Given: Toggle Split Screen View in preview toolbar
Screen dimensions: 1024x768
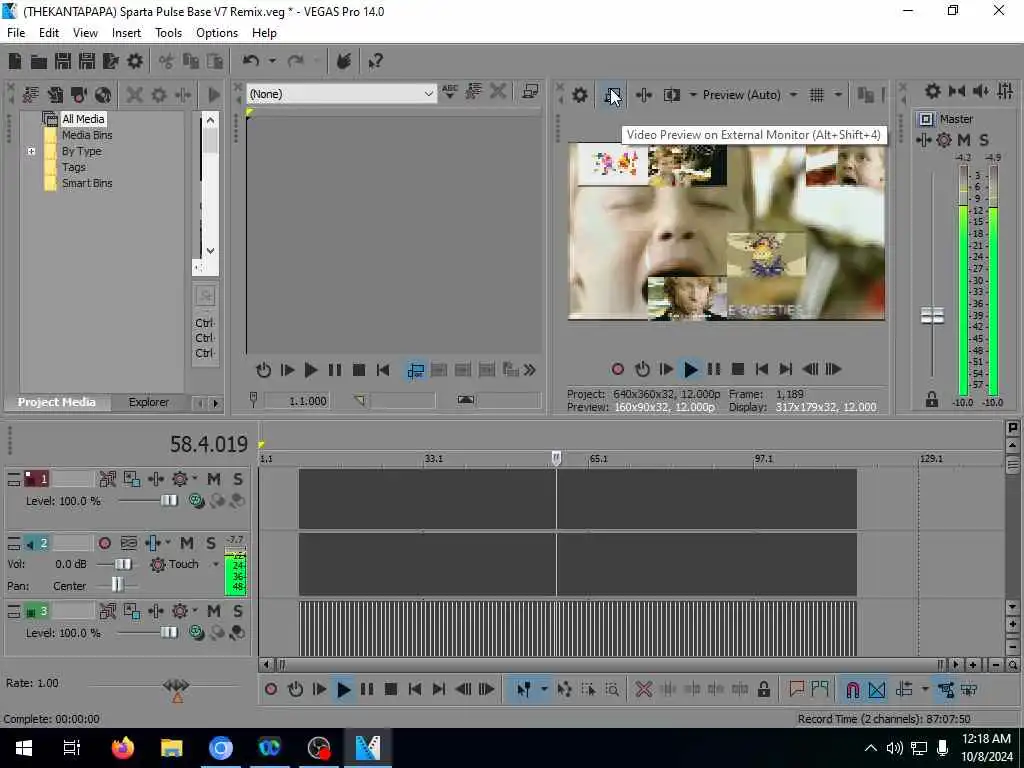Looking at the screenshot, I should [671, 95].
